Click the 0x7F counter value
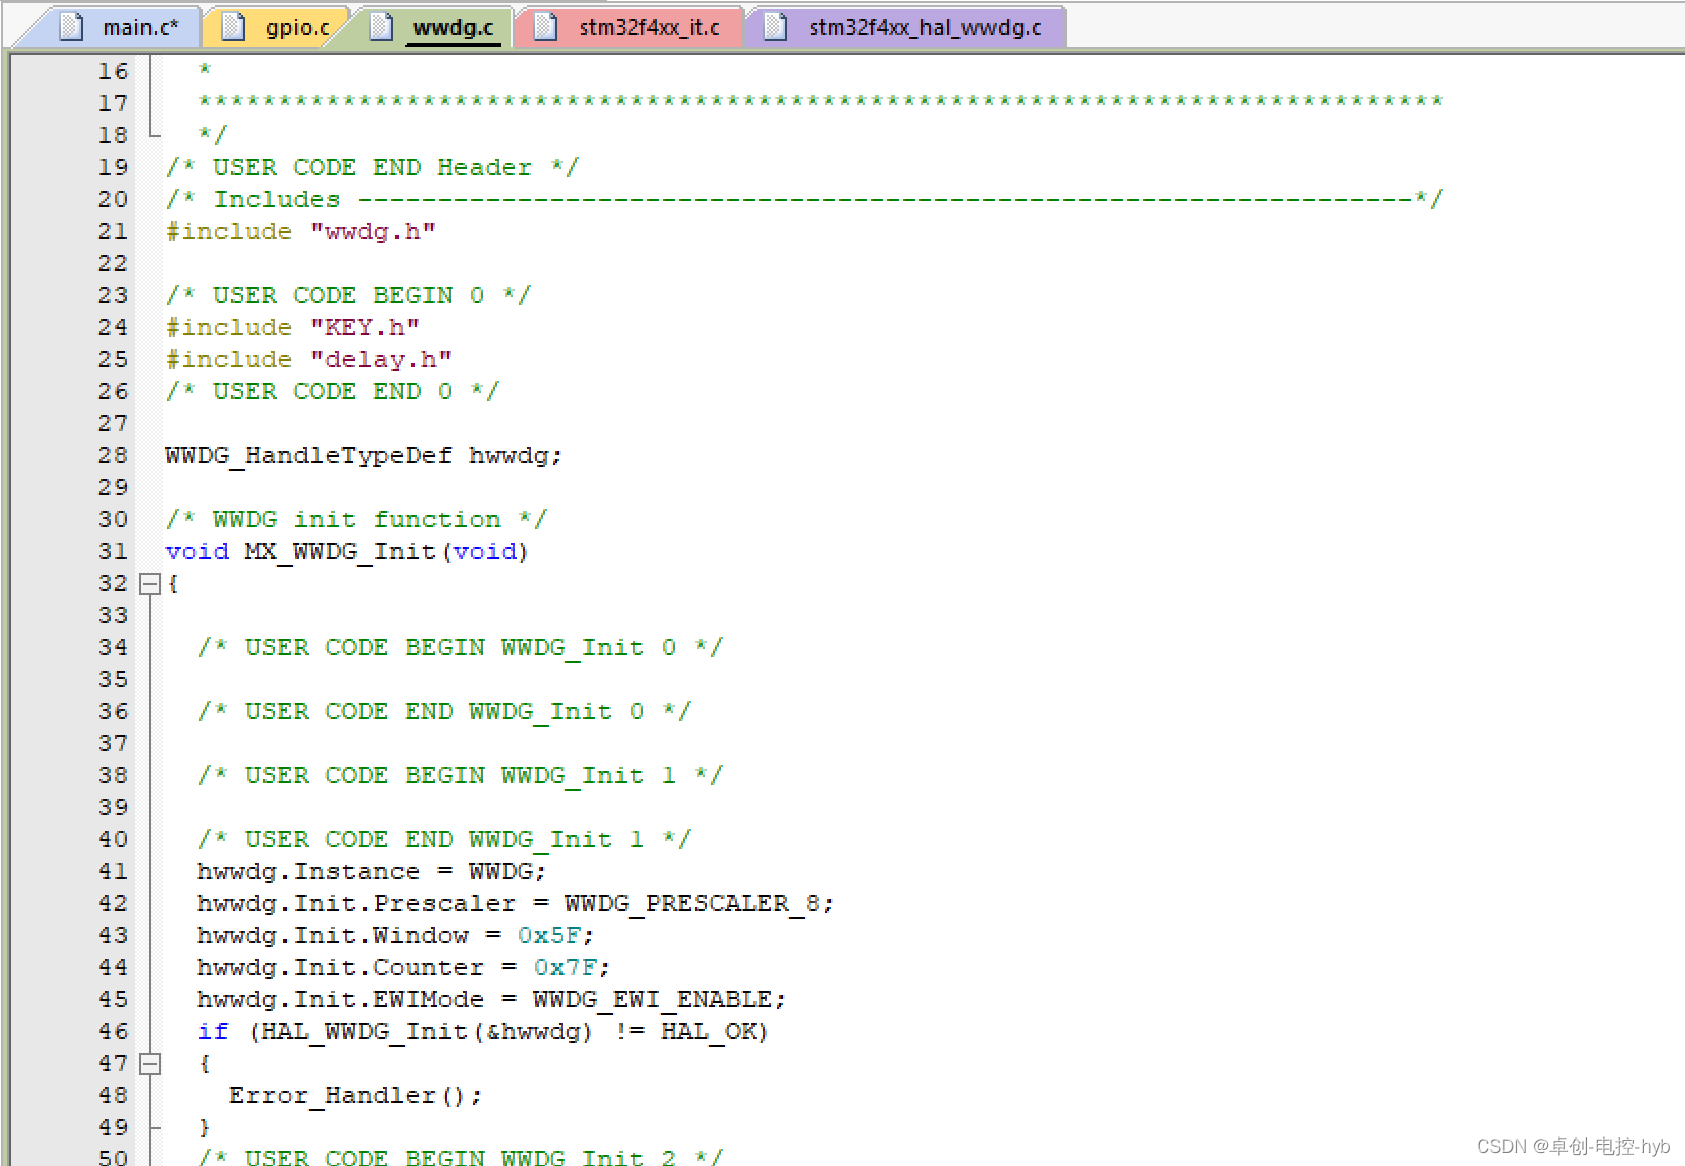The height and width of the screenshot is (1166, 1685). point(565,968)
